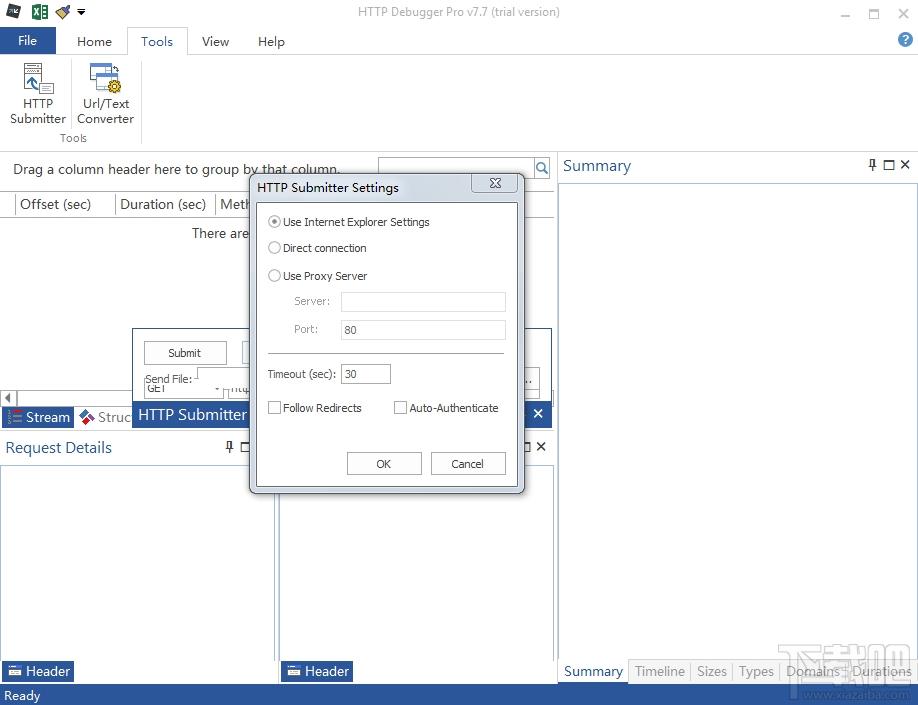Click the proxy Server input field

point(423,302)
